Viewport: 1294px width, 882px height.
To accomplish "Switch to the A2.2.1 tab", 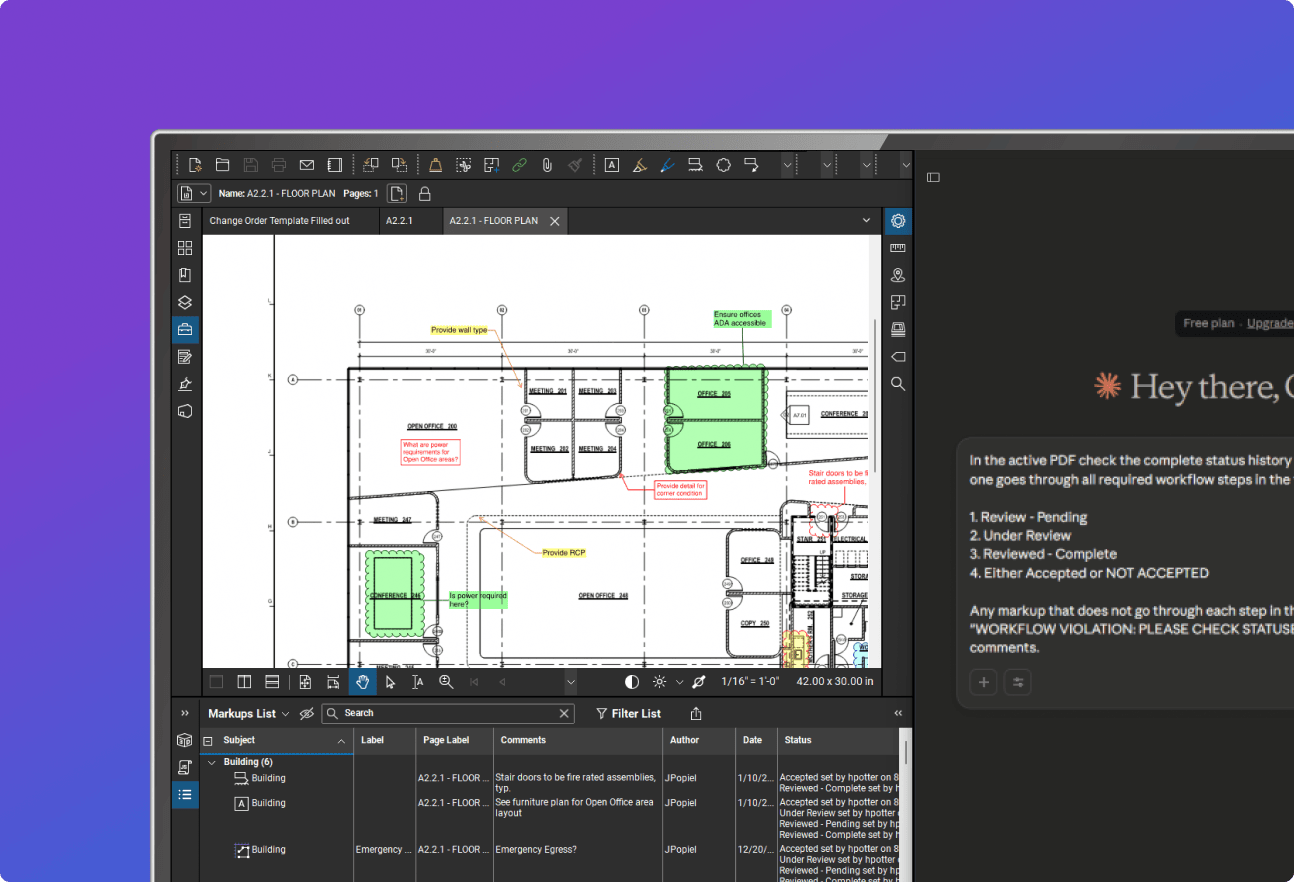I will [399, 221].
